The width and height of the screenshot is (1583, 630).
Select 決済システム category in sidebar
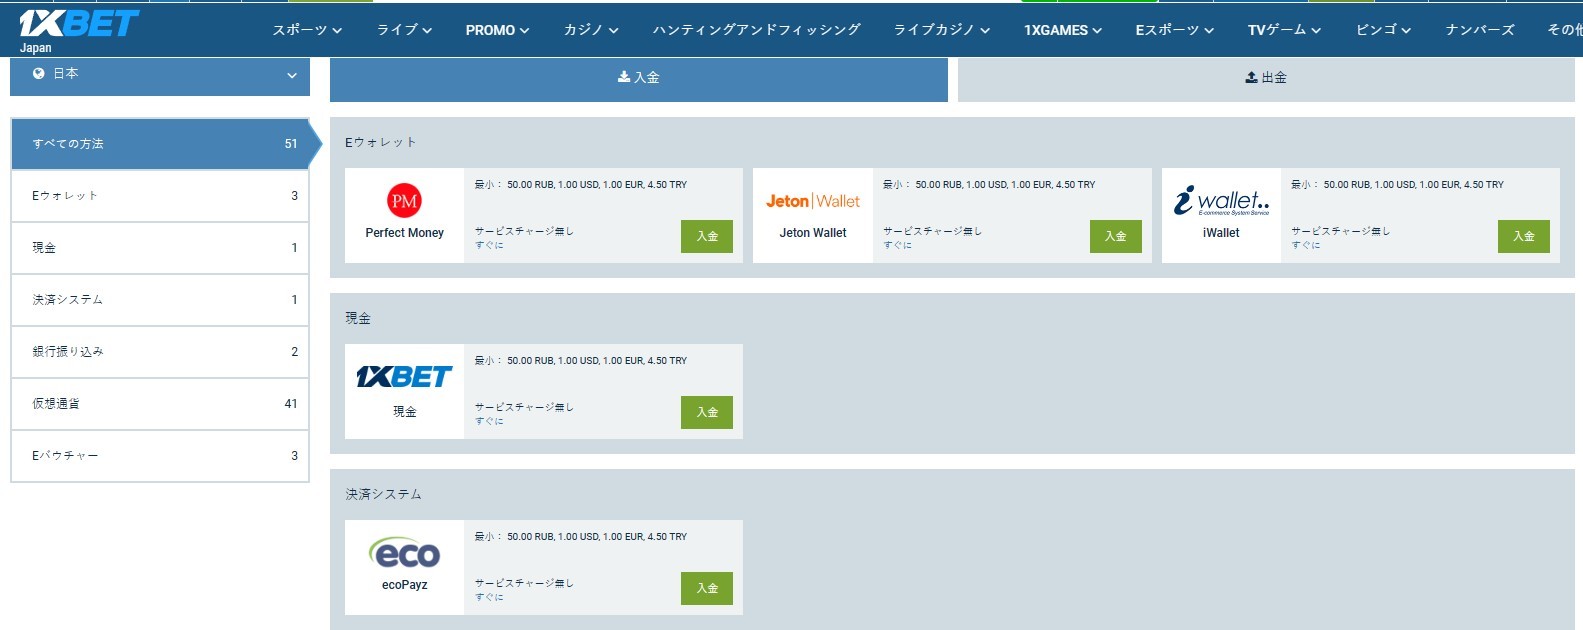[x=160, y=300]
